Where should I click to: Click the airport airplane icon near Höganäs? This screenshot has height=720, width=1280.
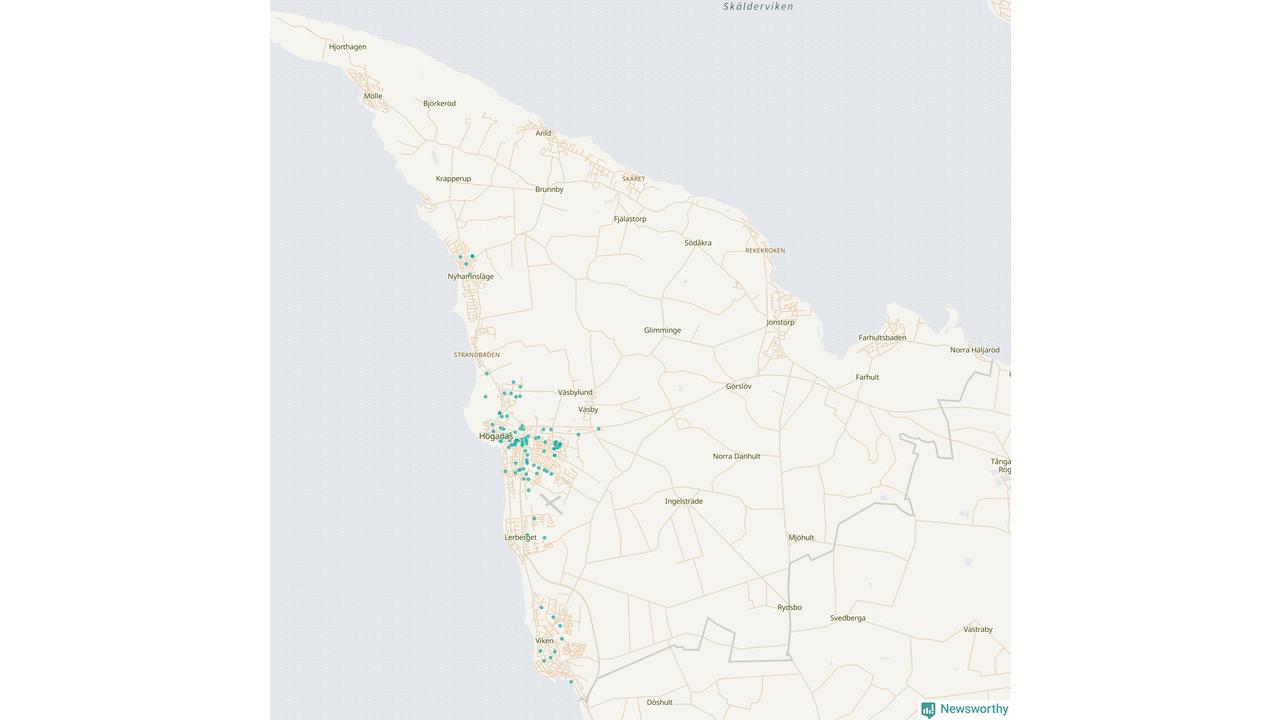(x=551, y=503)
